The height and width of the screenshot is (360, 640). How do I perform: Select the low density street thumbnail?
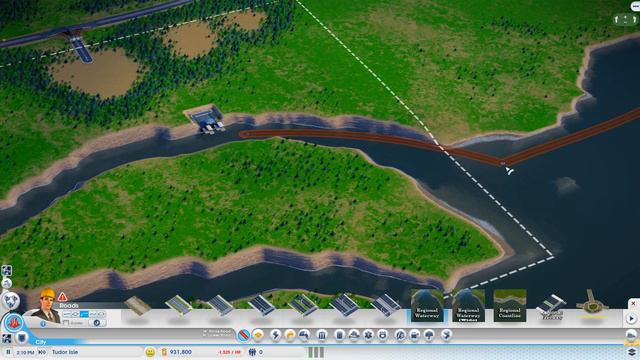(178, 305)
